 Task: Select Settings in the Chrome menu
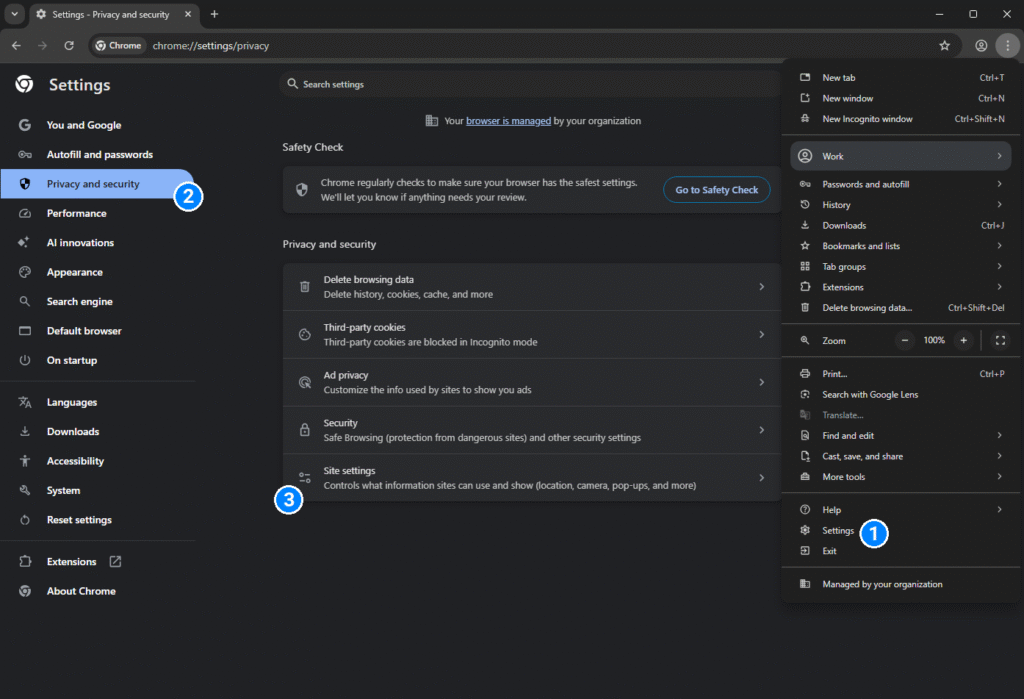838,531
